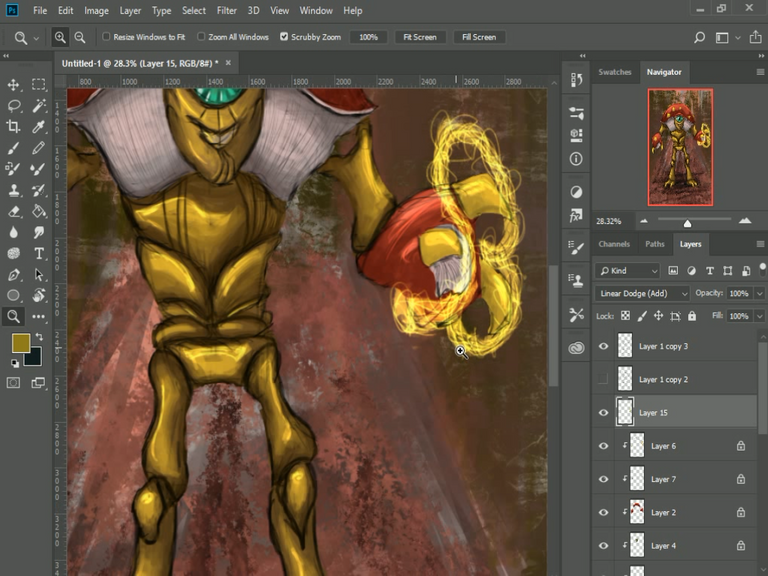The image size is (768, 576).
Task: Open Navigator panel flyout menu
Action: 760,72
